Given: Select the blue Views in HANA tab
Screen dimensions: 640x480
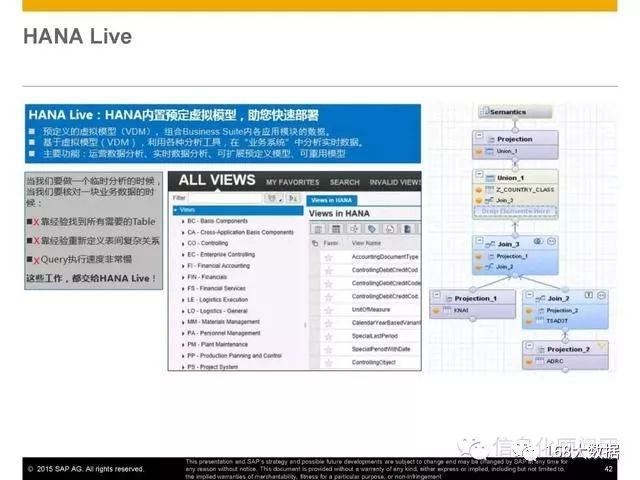Looking at the screenshot, I should pos(331,200).
